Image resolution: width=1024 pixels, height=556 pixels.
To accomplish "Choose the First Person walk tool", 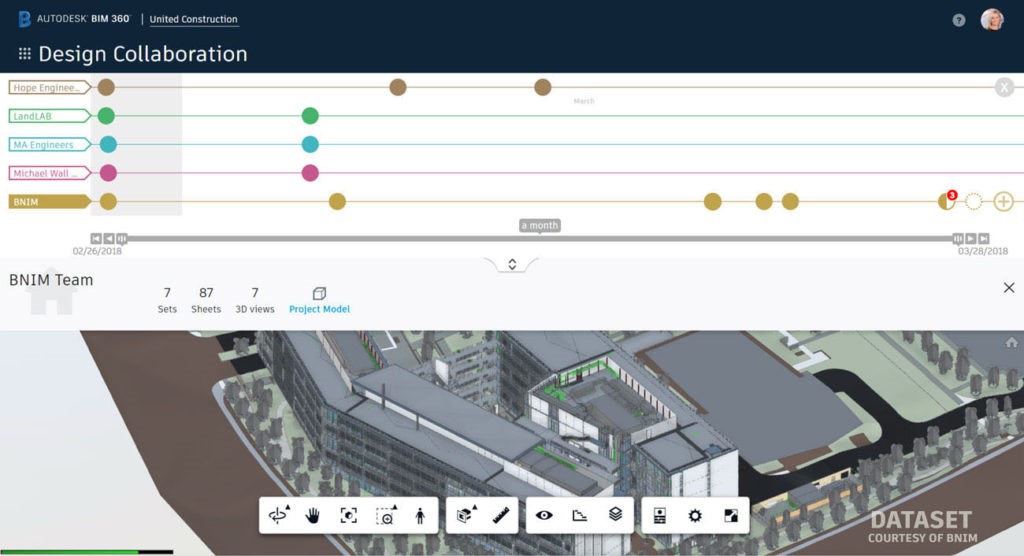I will tap(420, 515).
